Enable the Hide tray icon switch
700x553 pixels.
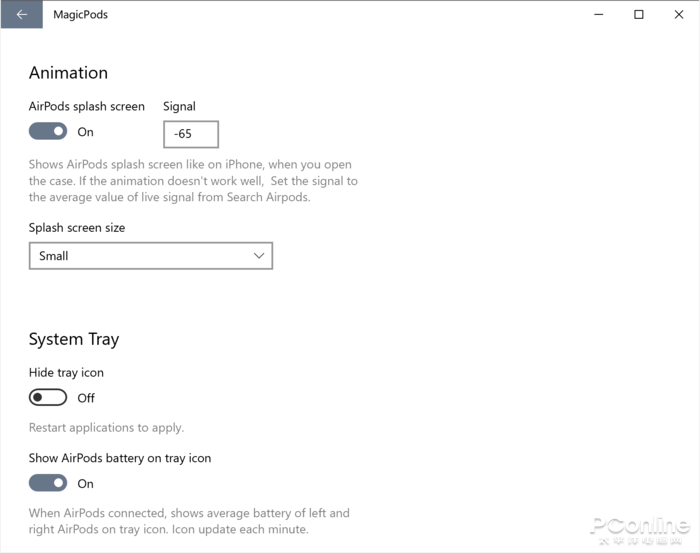48,398
